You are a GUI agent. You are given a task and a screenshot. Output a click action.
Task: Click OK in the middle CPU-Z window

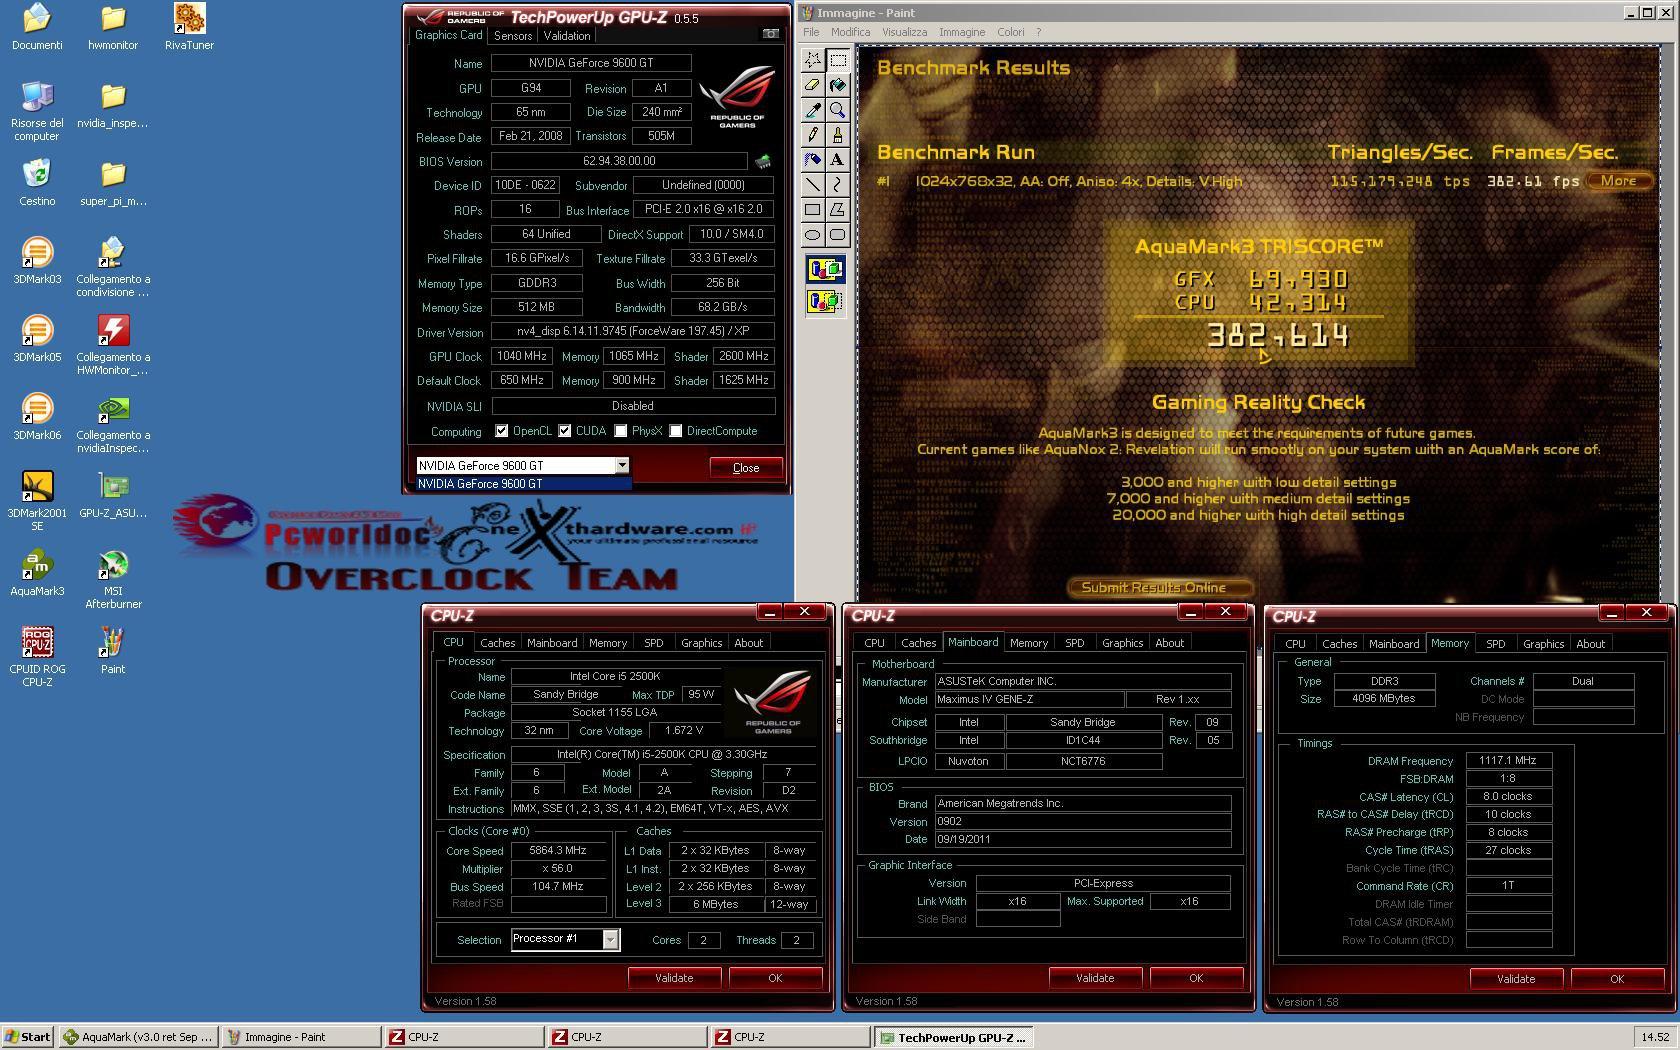(1196, 978)
